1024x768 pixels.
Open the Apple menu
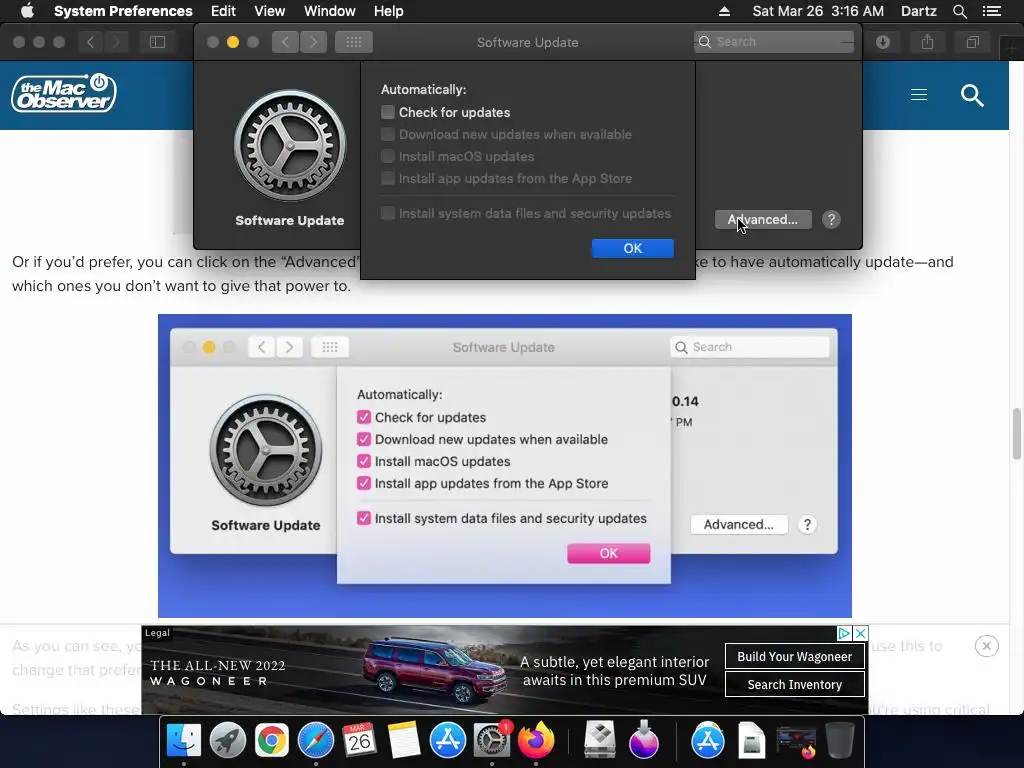[x=27, y=11]
